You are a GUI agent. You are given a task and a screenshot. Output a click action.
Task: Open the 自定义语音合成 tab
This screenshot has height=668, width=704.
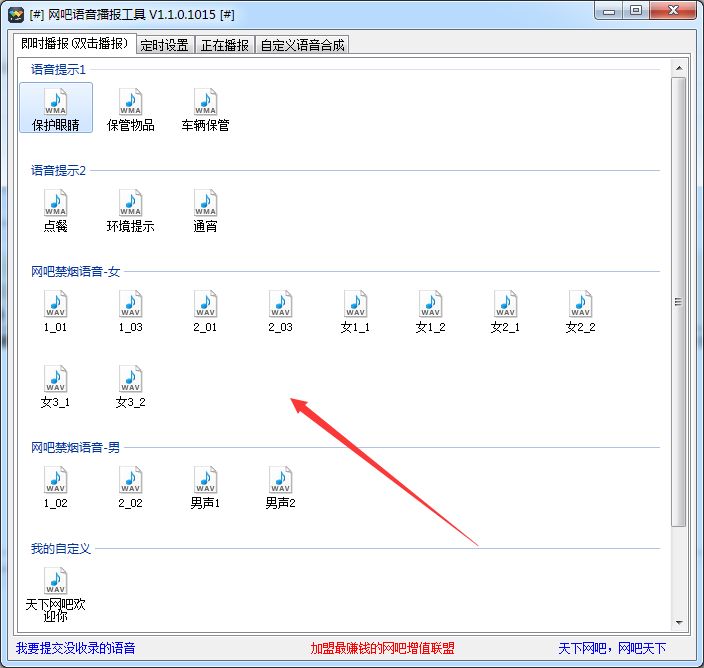(302, 45)
